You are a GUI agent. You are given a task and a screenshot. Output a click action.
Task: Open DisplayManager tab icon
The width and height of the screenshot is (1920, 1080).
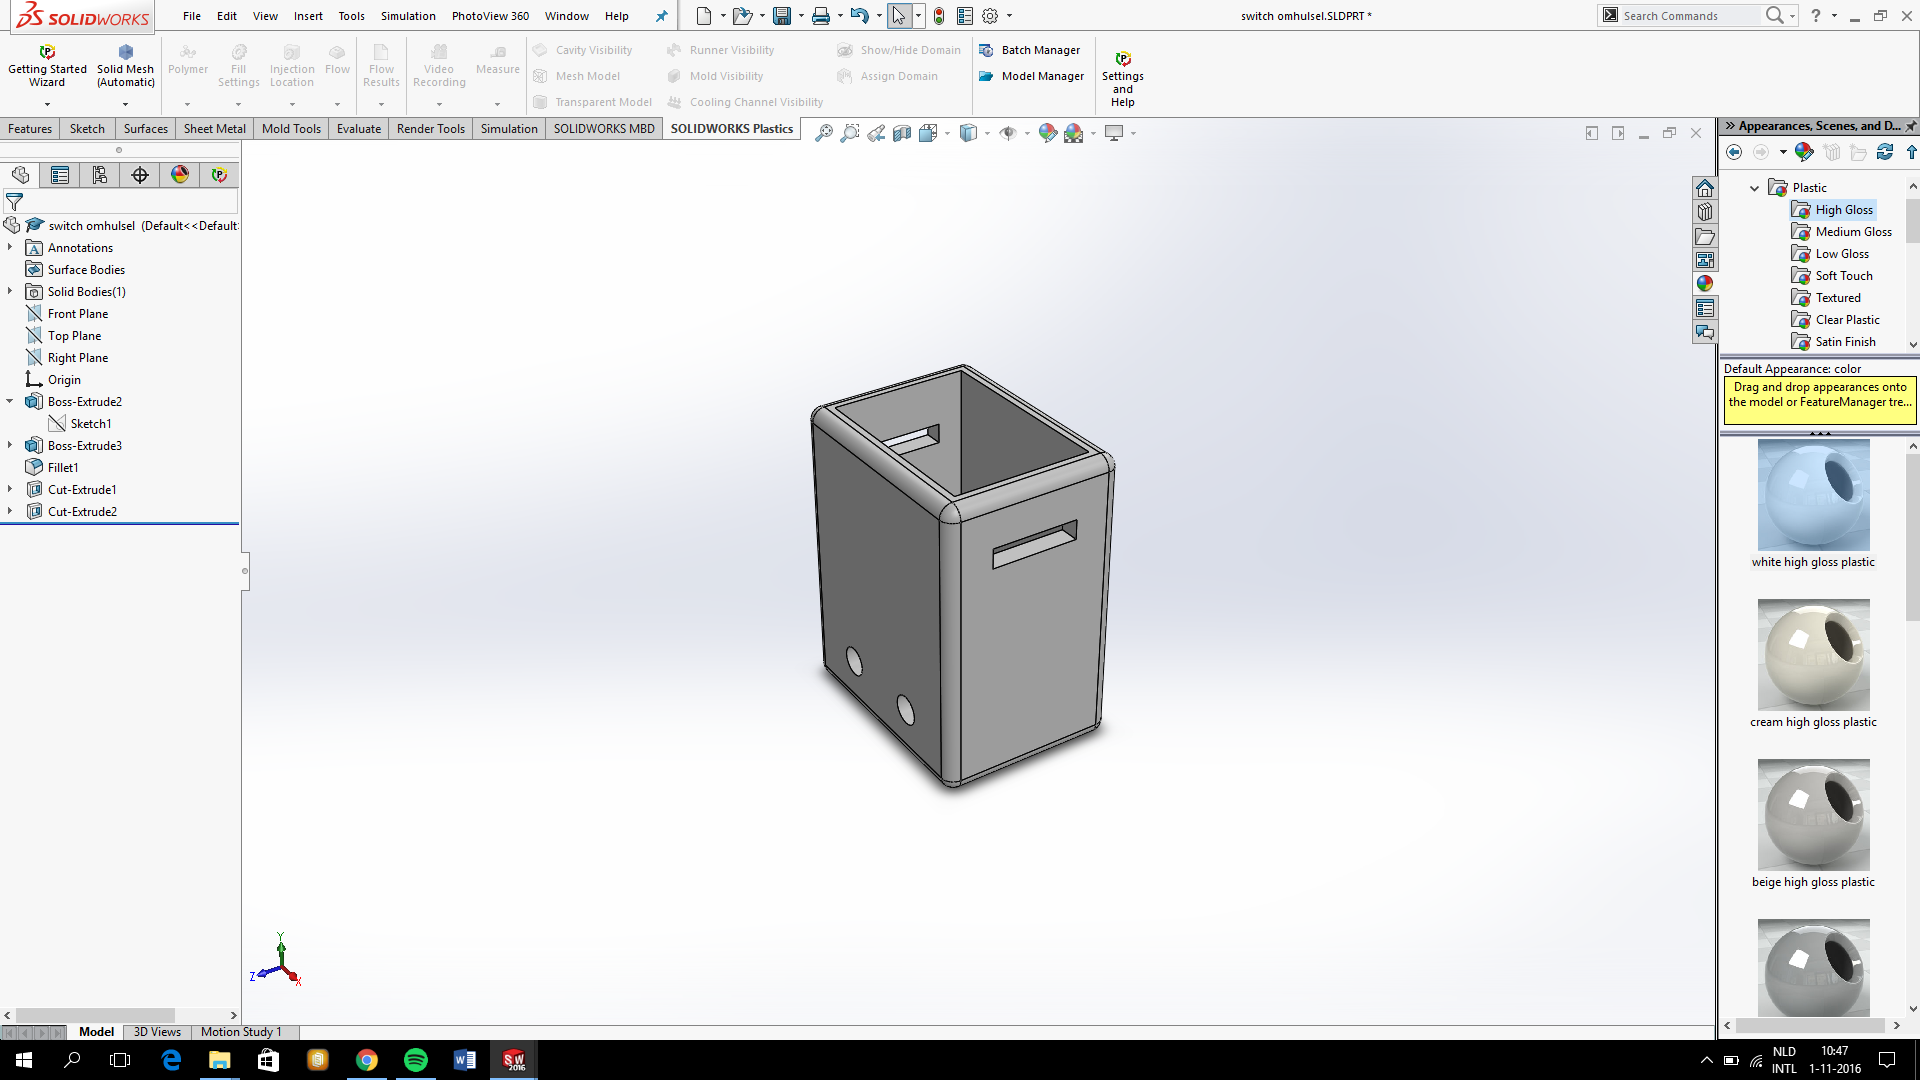point(180,175)
